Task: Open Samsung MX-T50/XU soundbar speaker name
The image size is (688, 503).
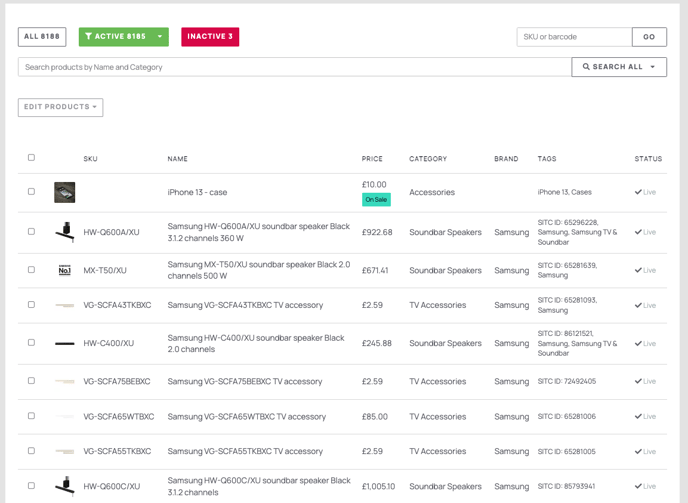Action: pos(258,270)
